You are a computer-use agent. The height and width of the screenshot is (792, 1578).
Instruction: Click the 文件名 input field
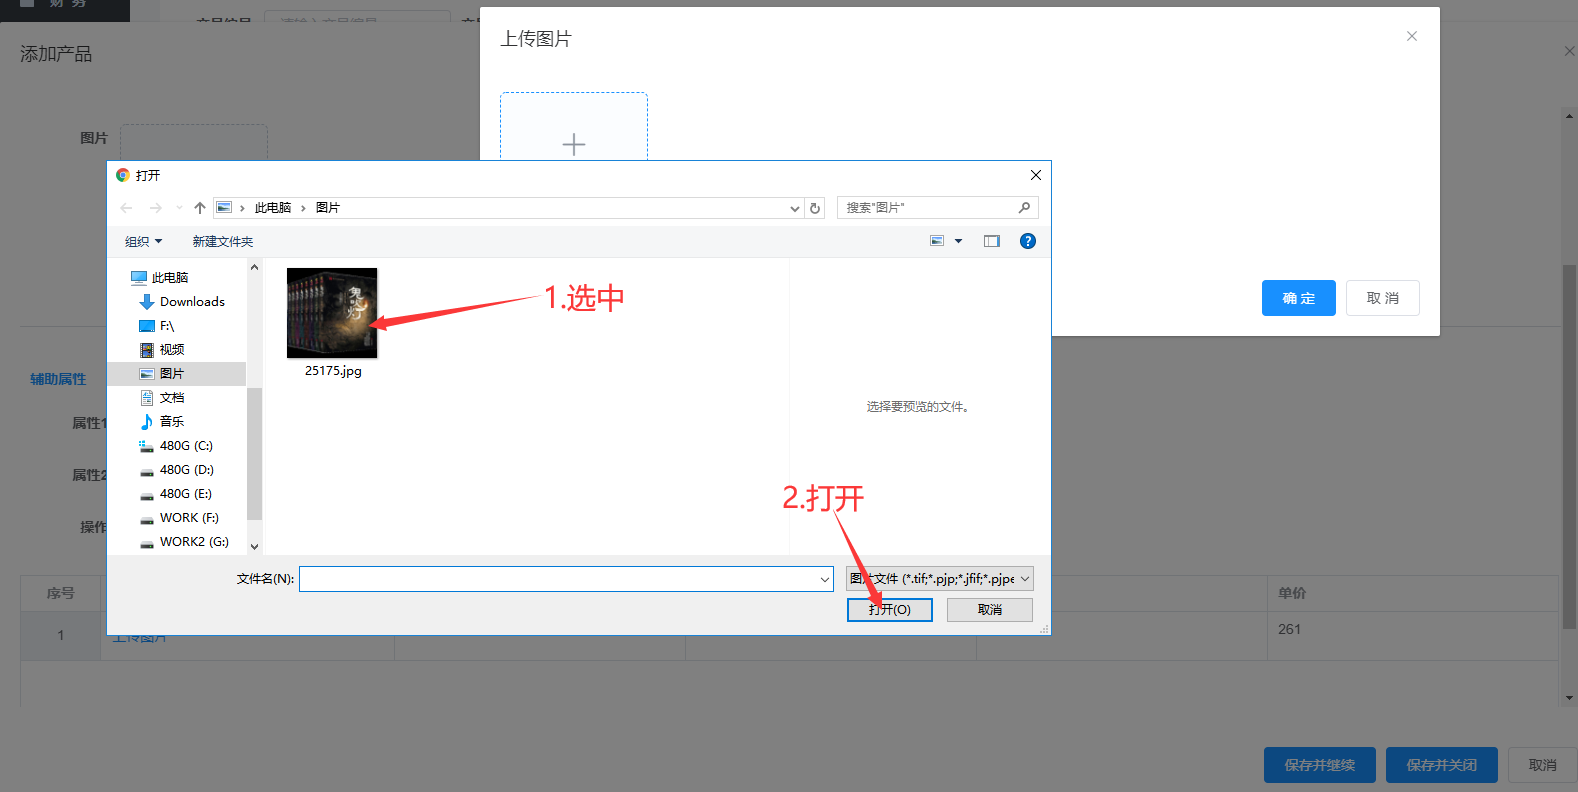(558, 579)
